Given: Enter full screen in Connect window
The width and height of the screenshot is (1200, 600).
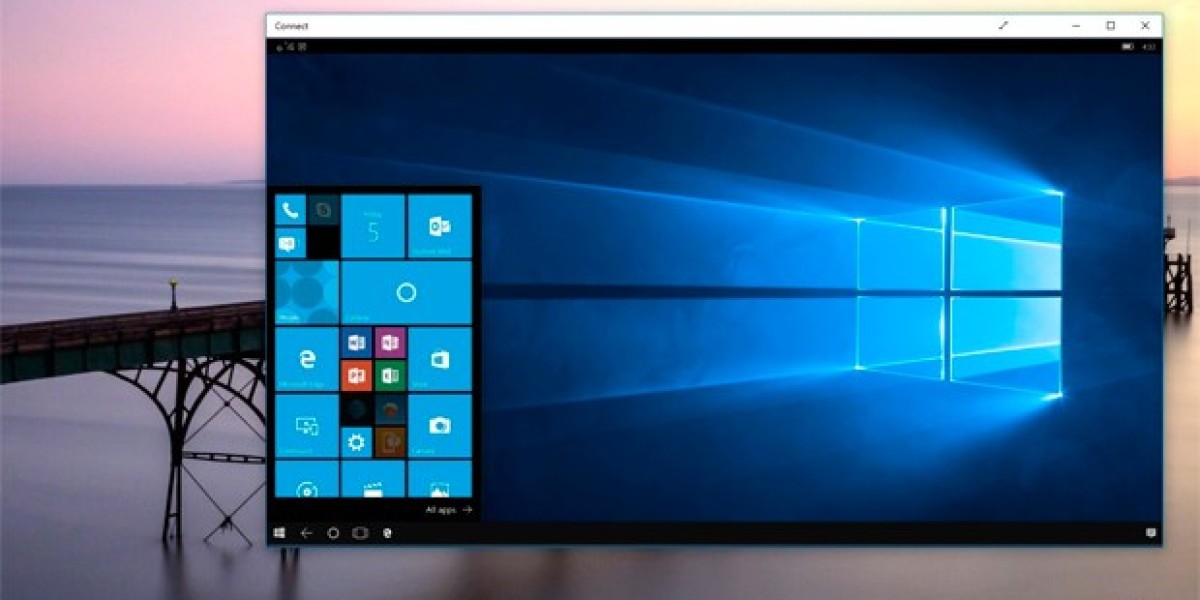Looking at the screenshot, I should pos(1003,26).
